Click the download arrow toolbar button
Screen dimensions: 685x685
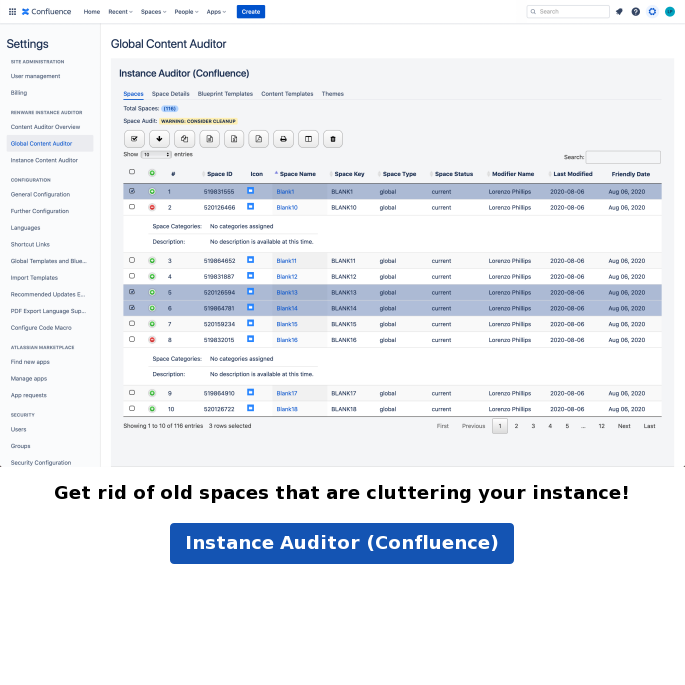tap(159, 139)
